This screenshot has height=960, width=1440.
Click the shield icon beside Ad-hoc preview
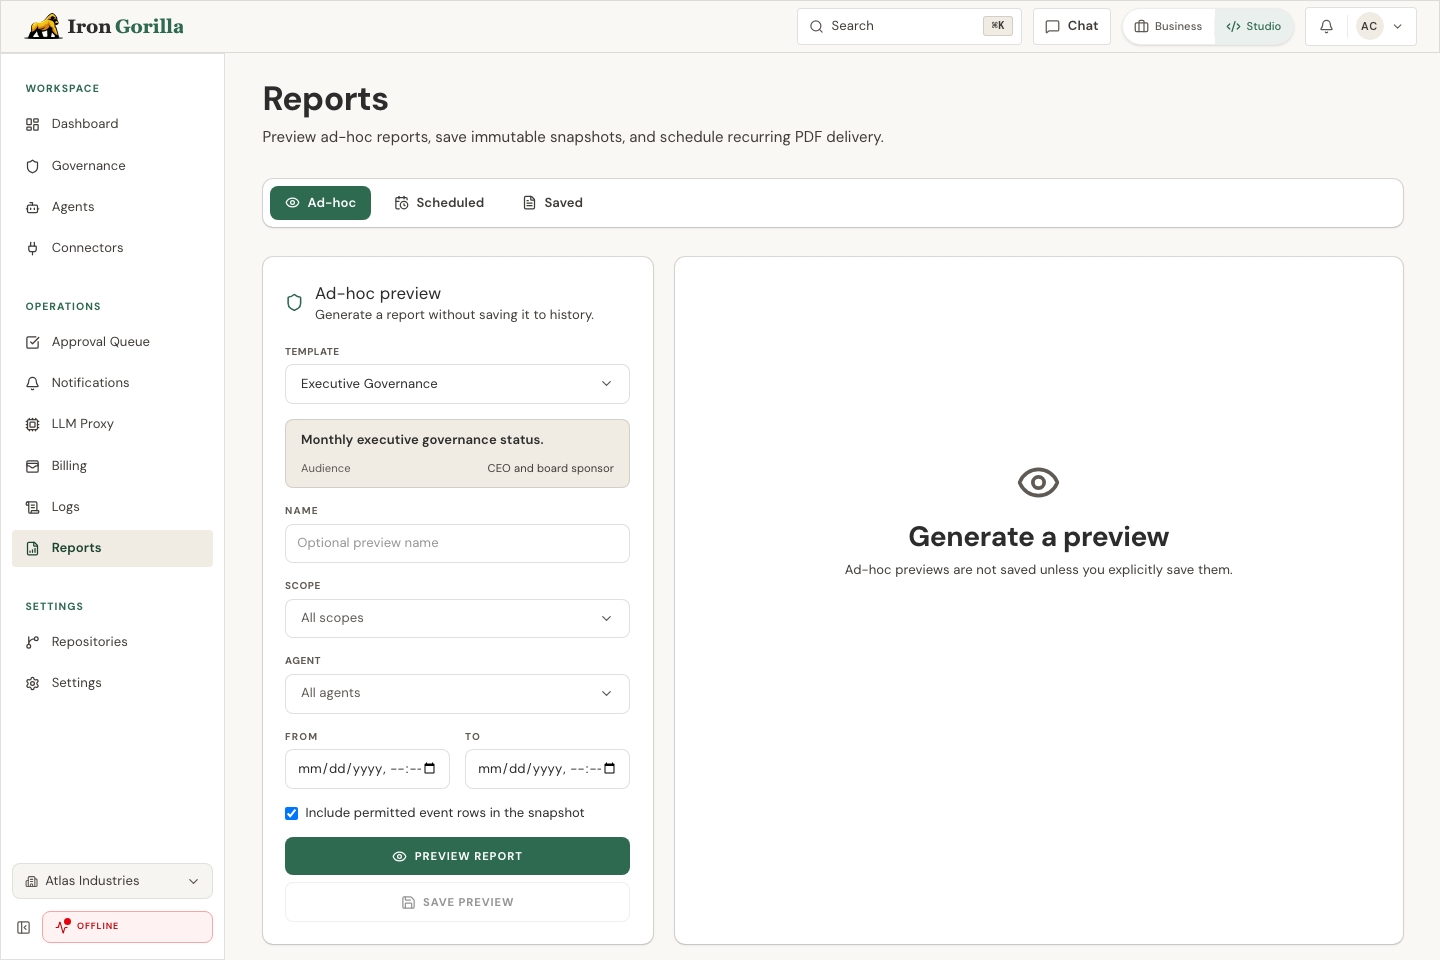[x=294, y=303]
